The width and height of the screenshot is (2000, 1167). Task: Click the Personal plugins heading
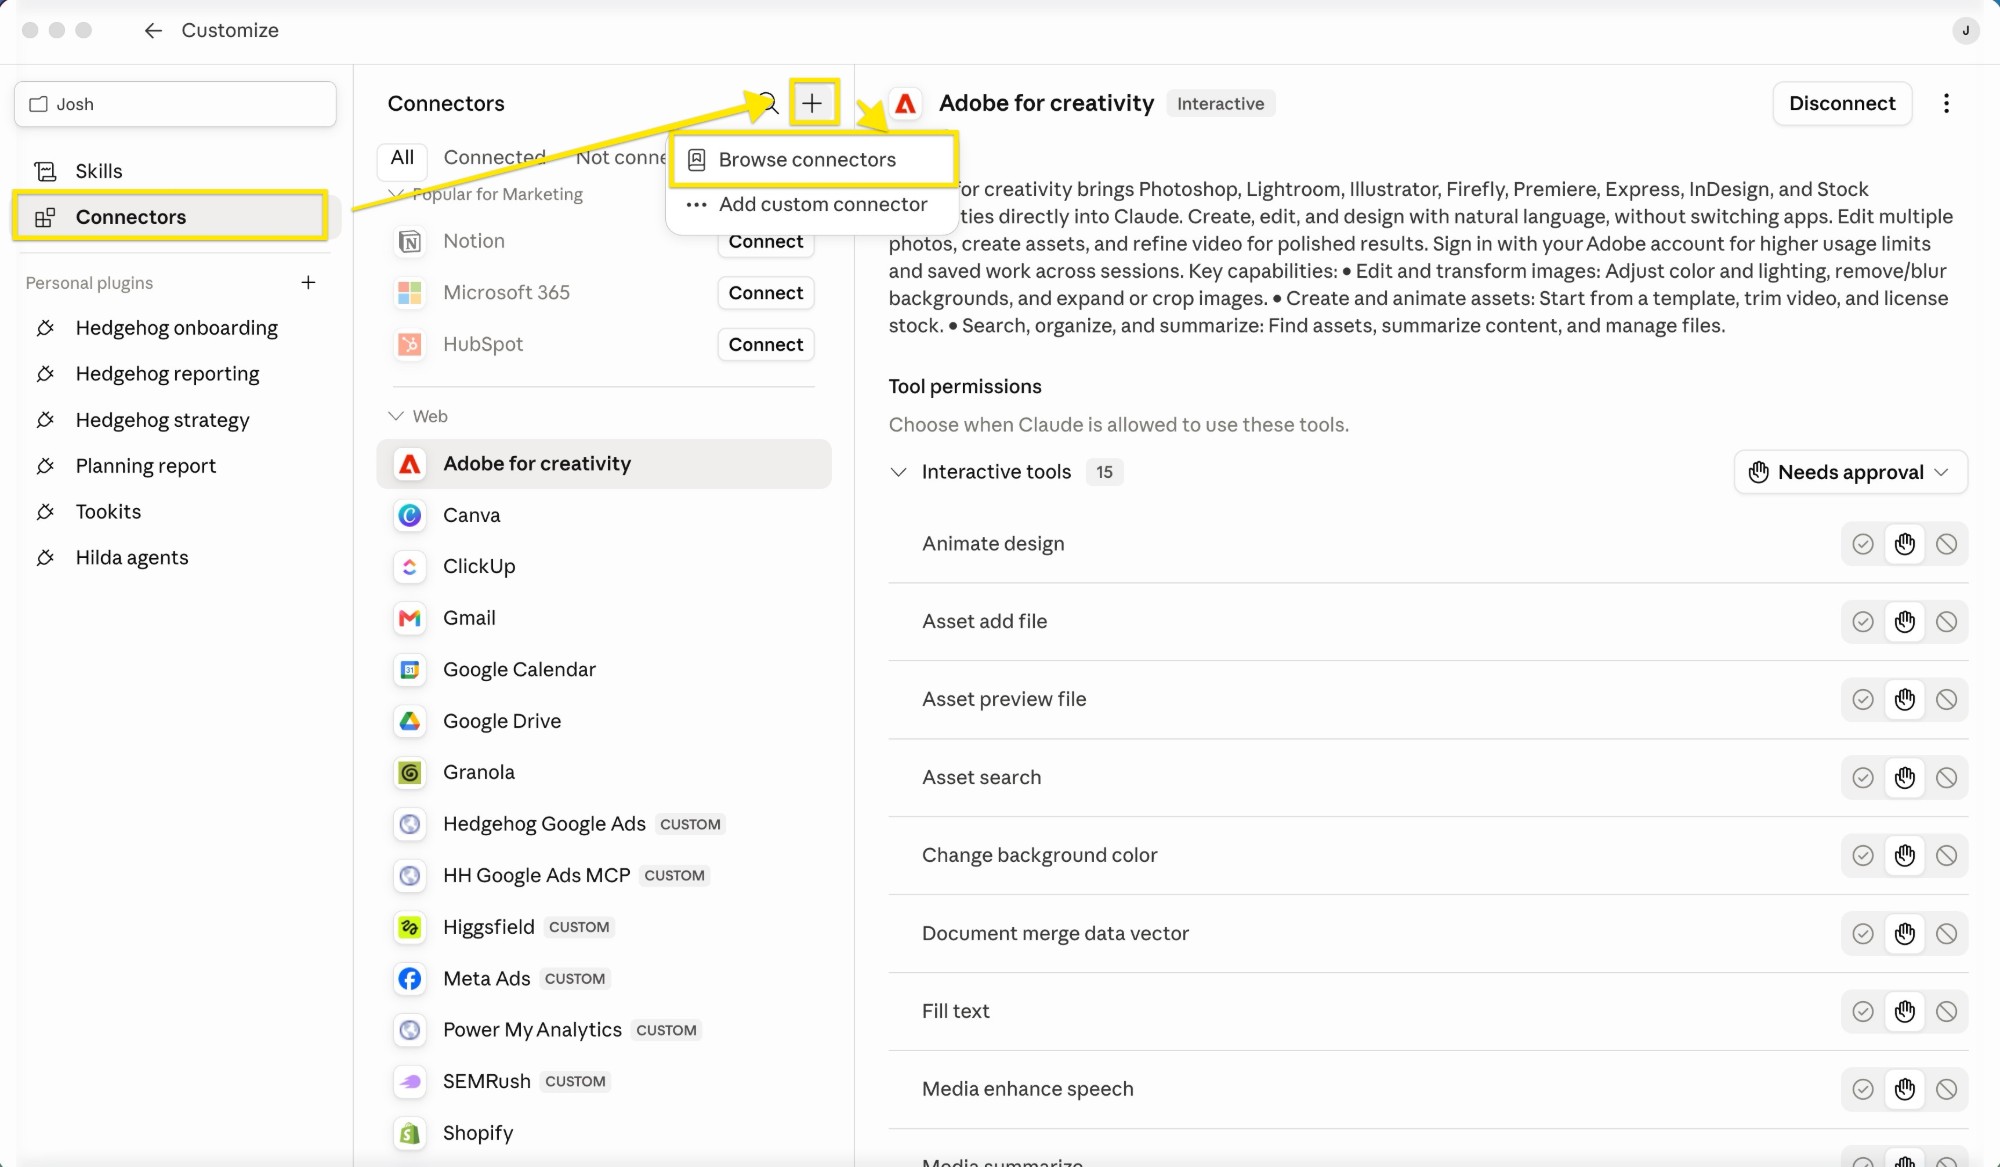click(x=89, y=283)
